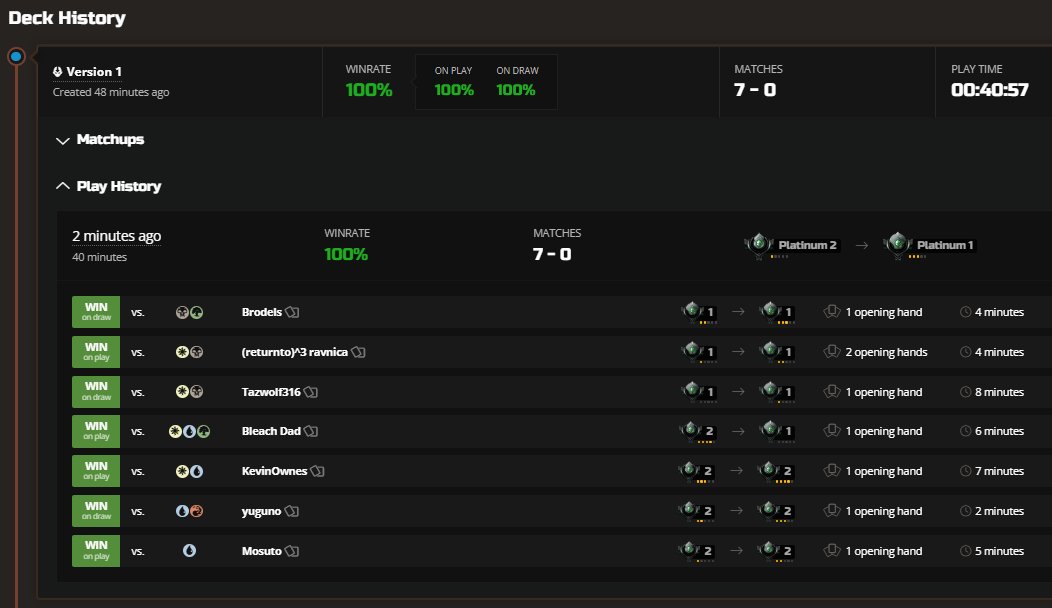
Task: Click the clock icon in Mosuto row
Action: [x=965, y=551]
